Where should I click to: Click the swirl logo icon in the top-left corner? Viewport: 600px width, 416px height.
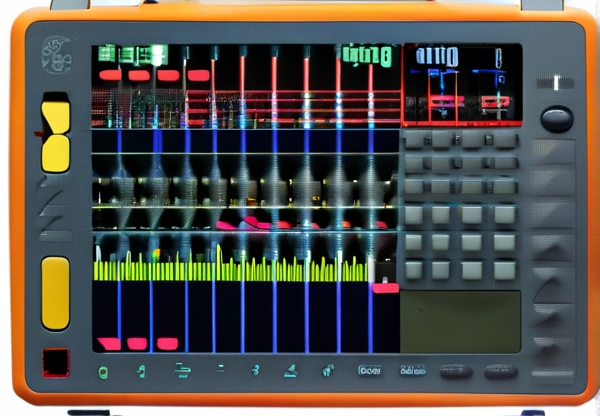pos(56,54)
